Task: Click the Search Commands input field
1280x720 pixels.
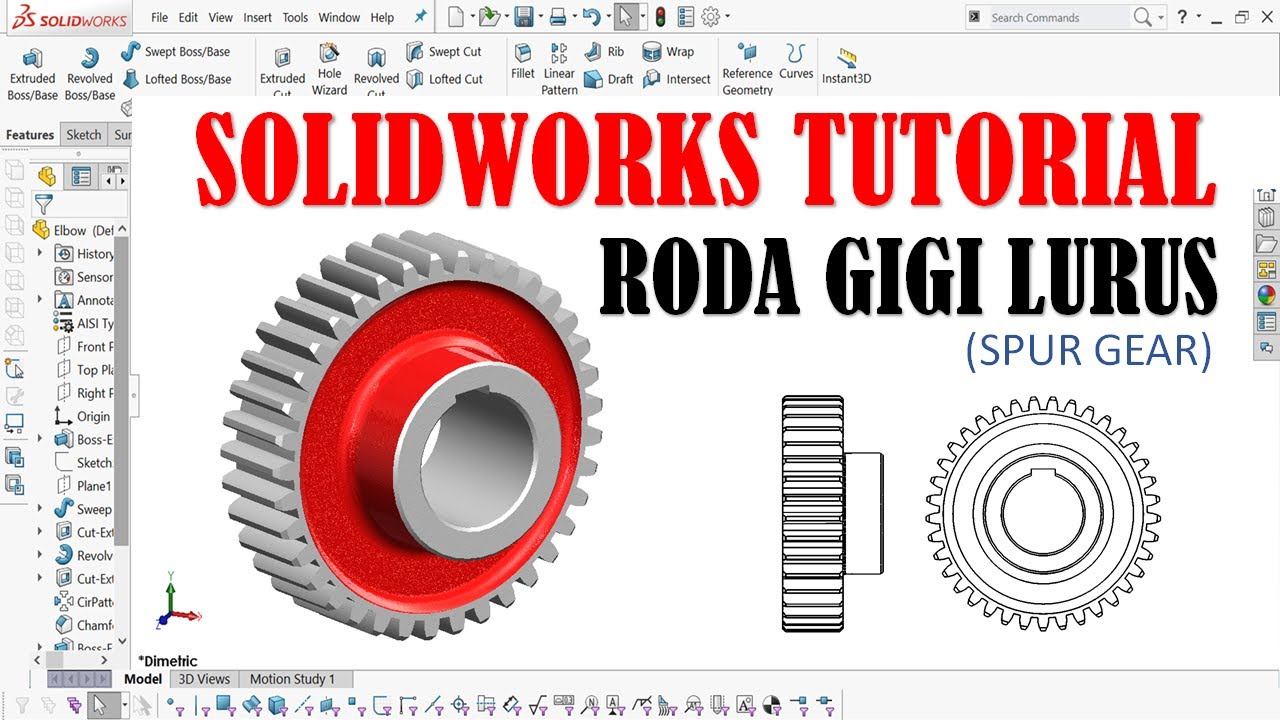Action: [1058, 17]
